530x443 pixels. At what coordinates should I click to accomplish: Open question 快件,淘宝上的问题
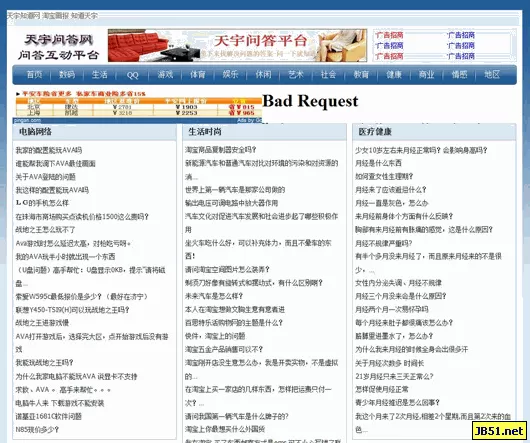215,336
